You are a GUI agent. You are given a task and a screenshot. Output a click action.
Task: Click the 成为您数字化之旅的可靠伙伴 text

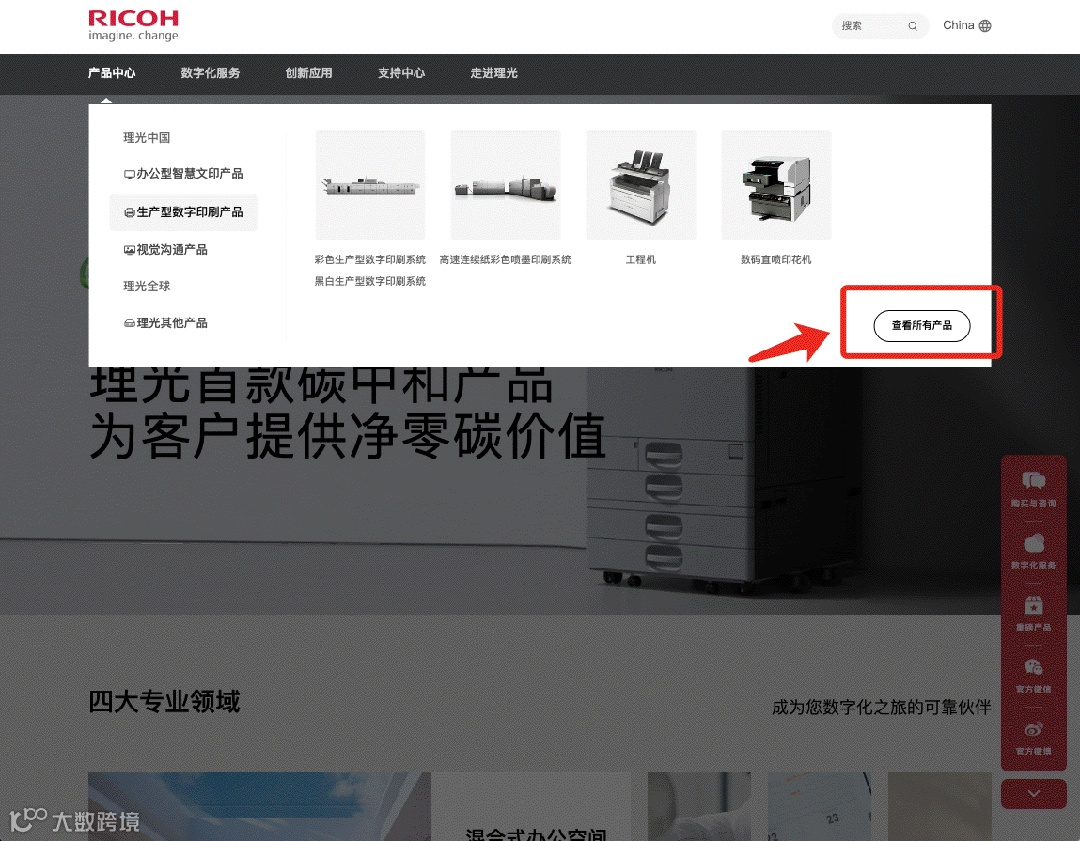coord(882,707)
